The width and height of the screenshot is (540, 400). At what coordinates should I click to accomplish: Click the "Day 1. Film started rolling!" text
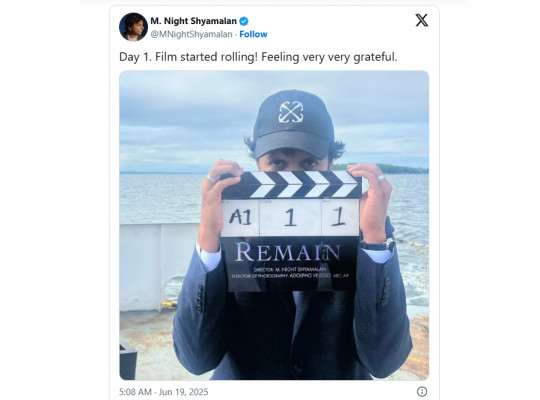(188, 57)
